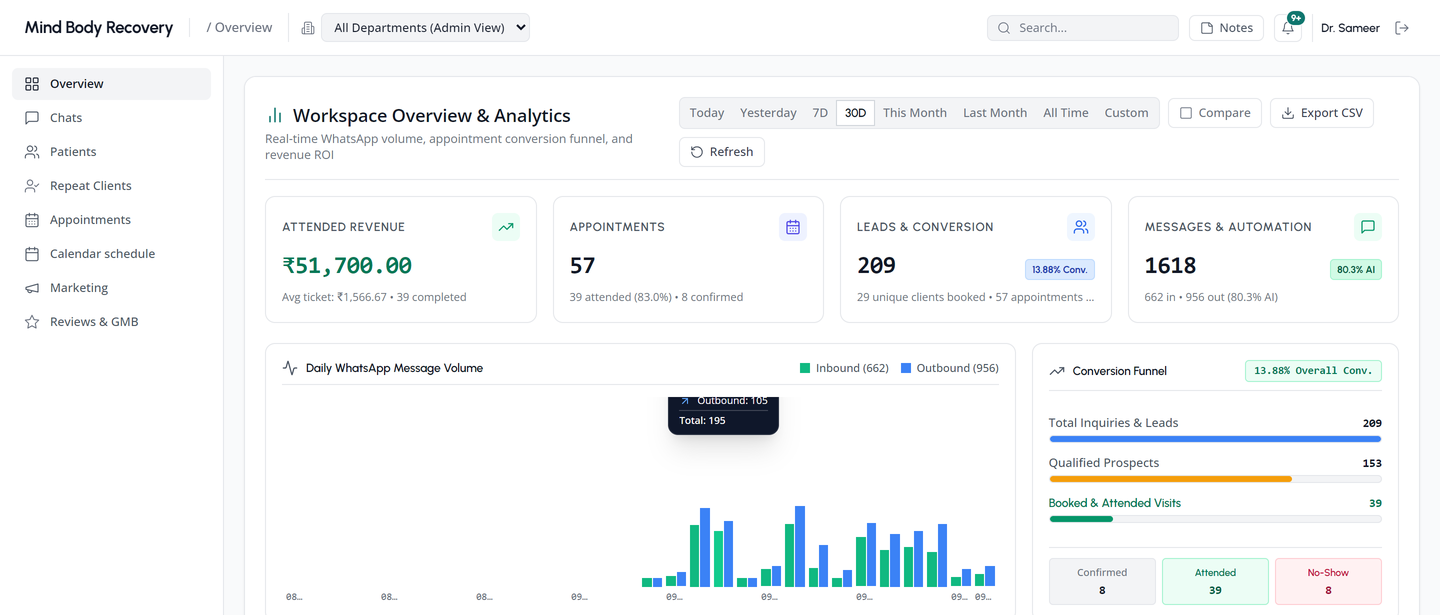The image size is (1440, 615).
Task: Select the 7D range tab
Action: (x=820, y=113)
